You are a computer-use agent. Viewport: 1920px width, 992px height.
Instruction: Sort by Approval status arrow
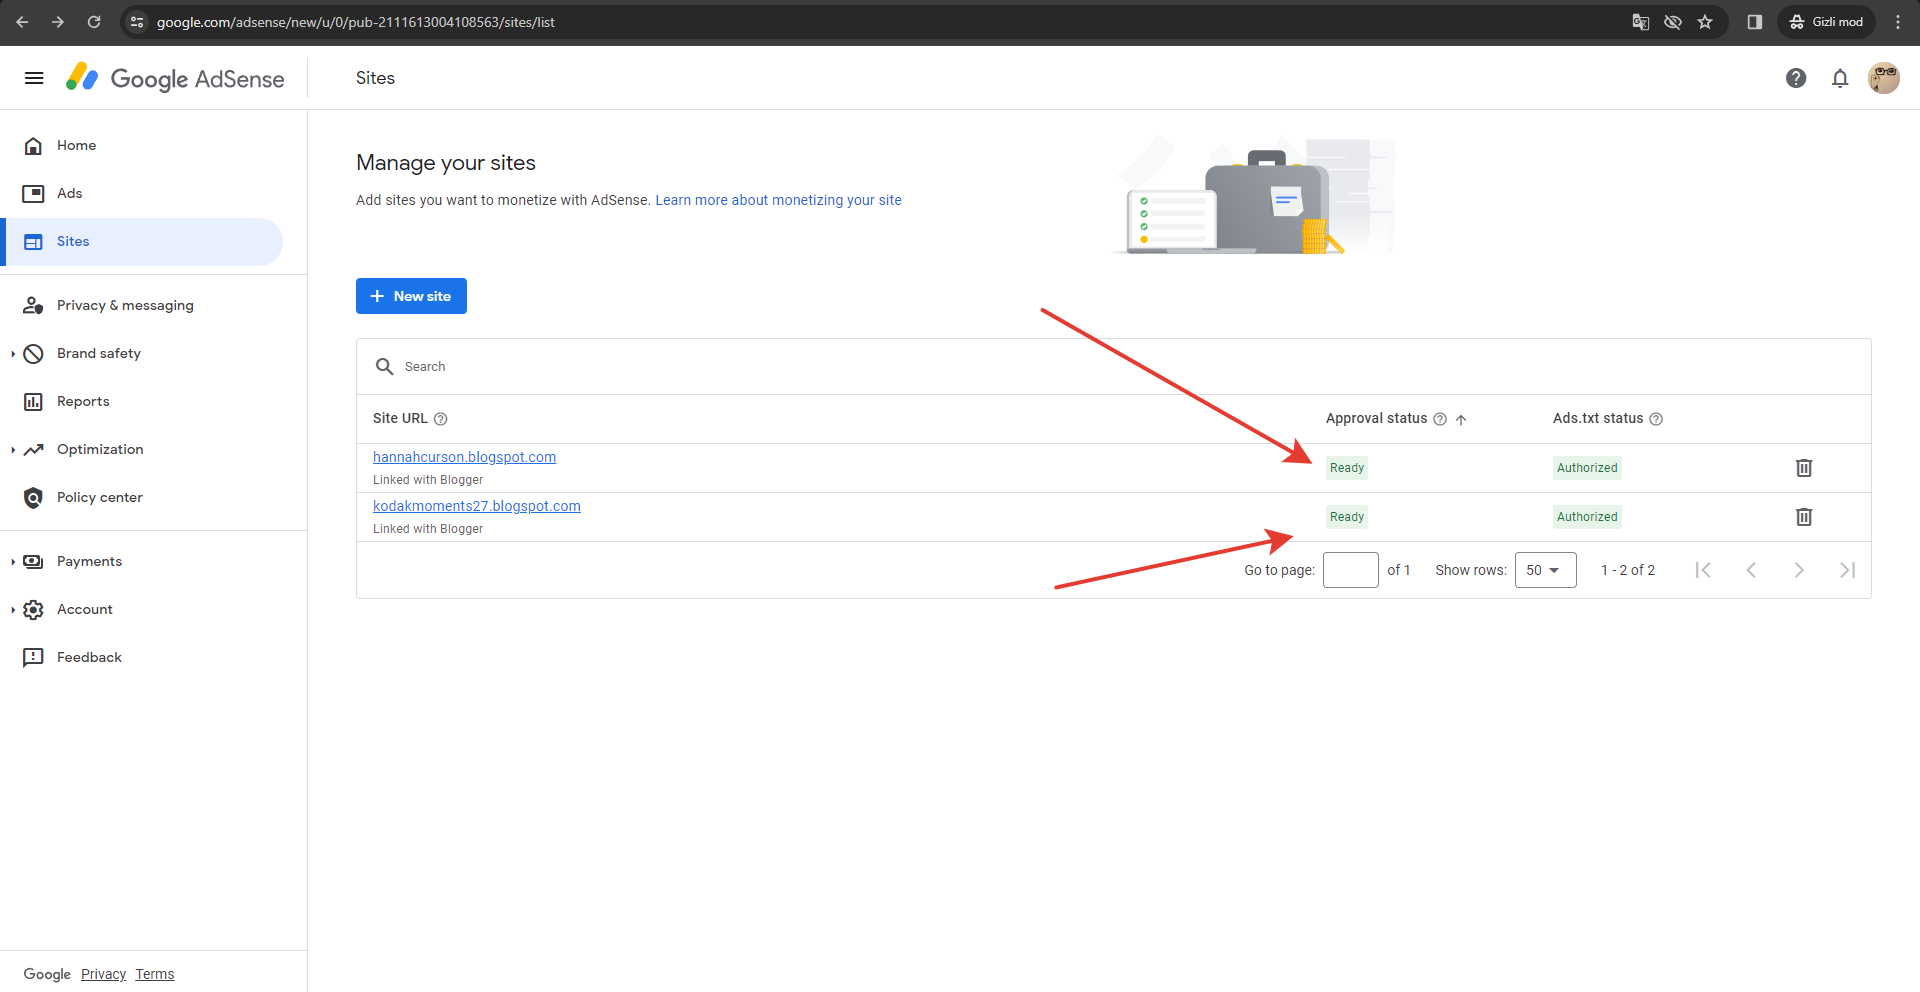(1461, 419)
